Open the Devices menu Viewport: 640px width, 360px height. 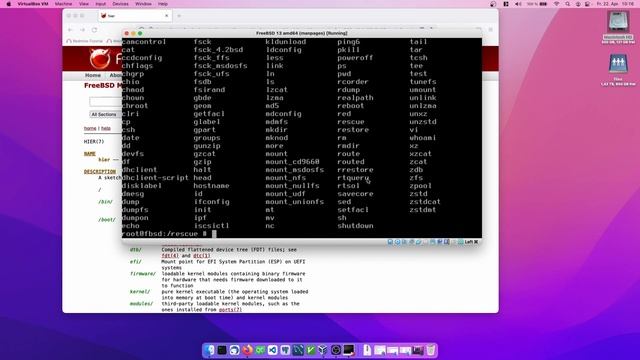pos(120,4)
